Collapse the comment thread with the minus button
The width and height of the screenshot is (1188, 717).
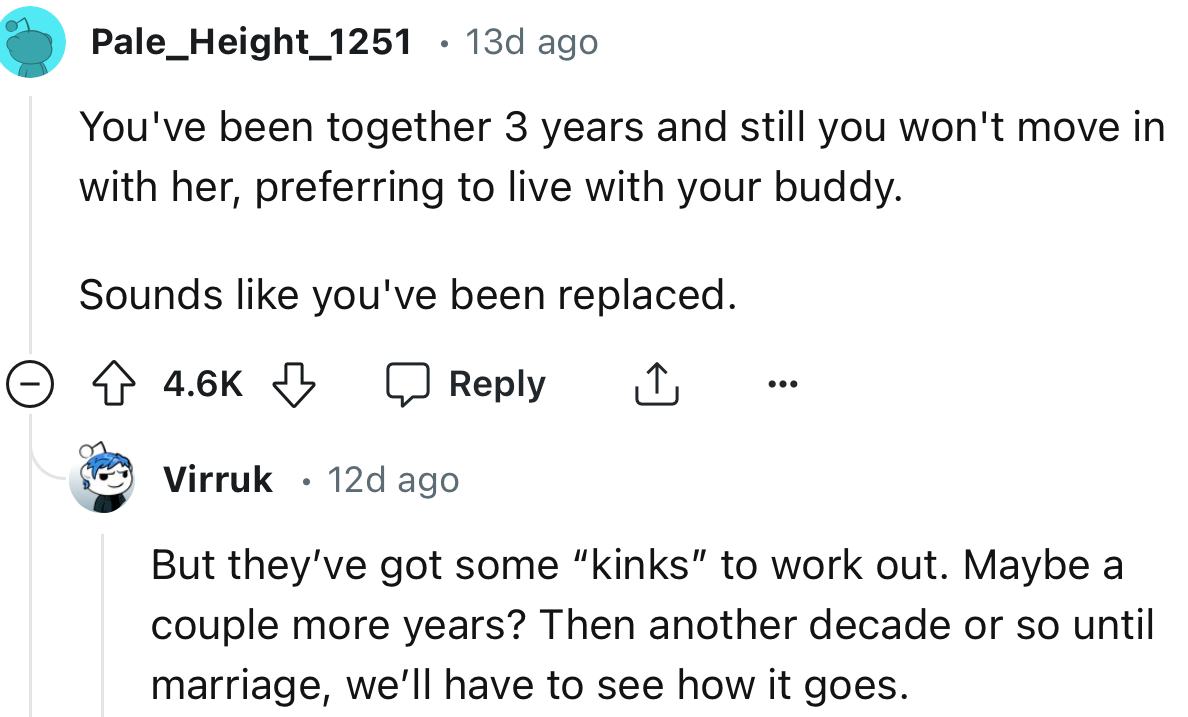coord(33,382)
